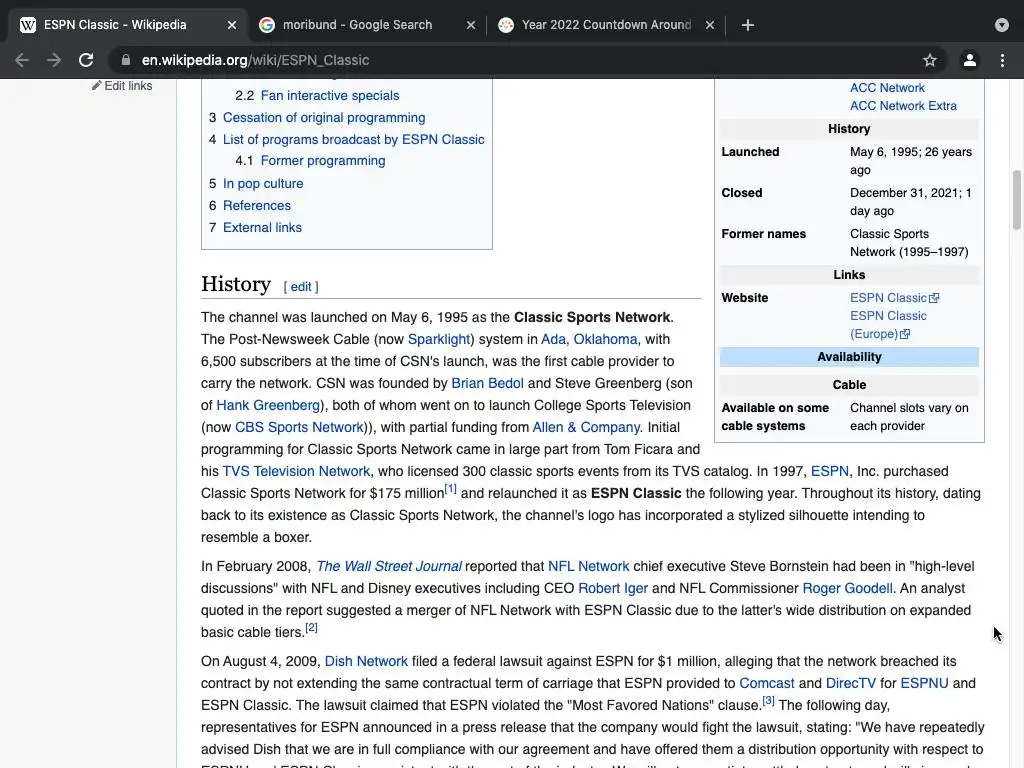Open the Roger Goodell link
This screenshot has width=1024, height=768.
tap(847, 588)
